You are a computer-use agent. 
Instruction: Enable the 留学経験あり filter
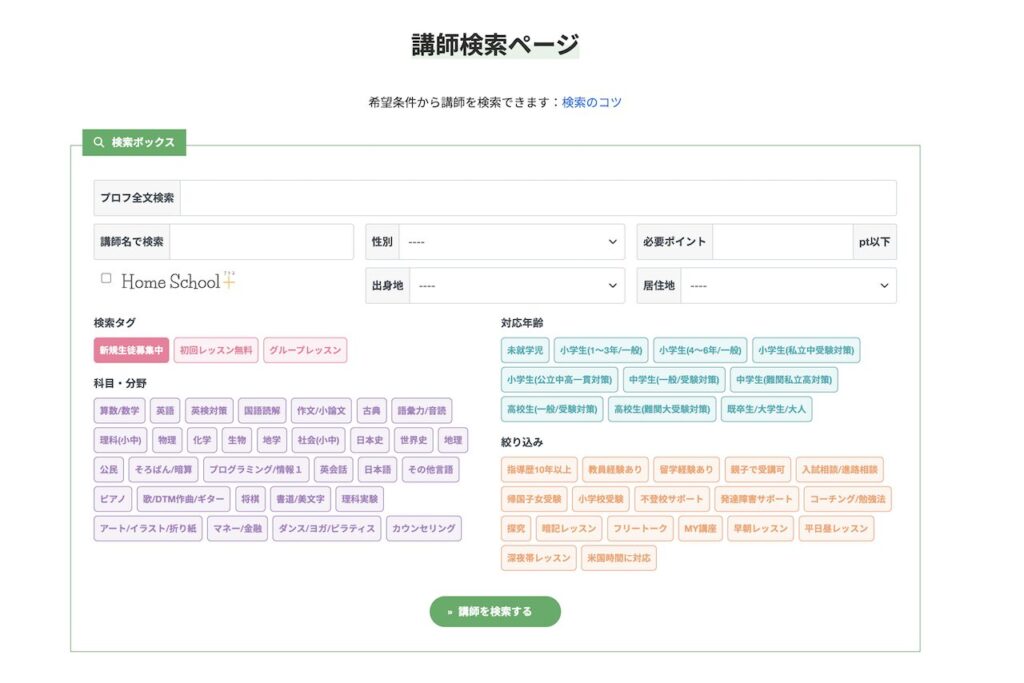tap(686, 469)
